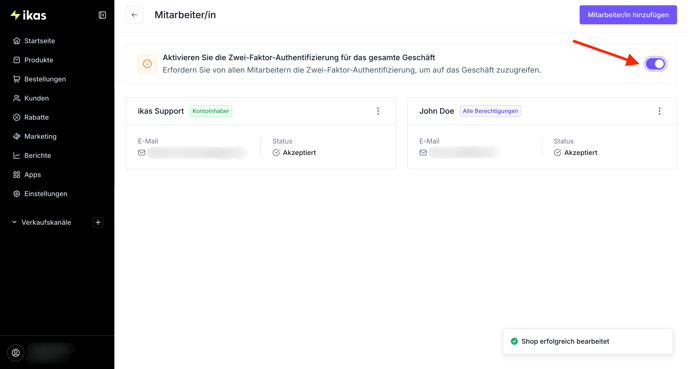Click the Rabatte discount icon
Screen dimensions: 688x369
[x=17, y=118]
